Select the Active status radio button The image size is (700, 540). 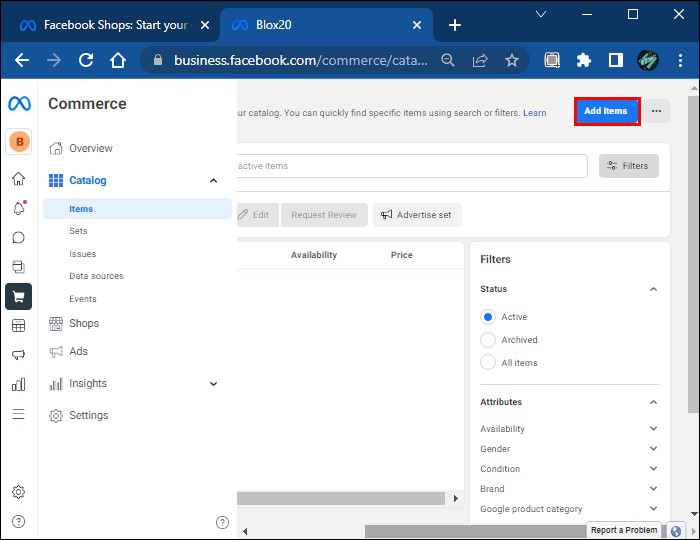(x=488, y=317)
